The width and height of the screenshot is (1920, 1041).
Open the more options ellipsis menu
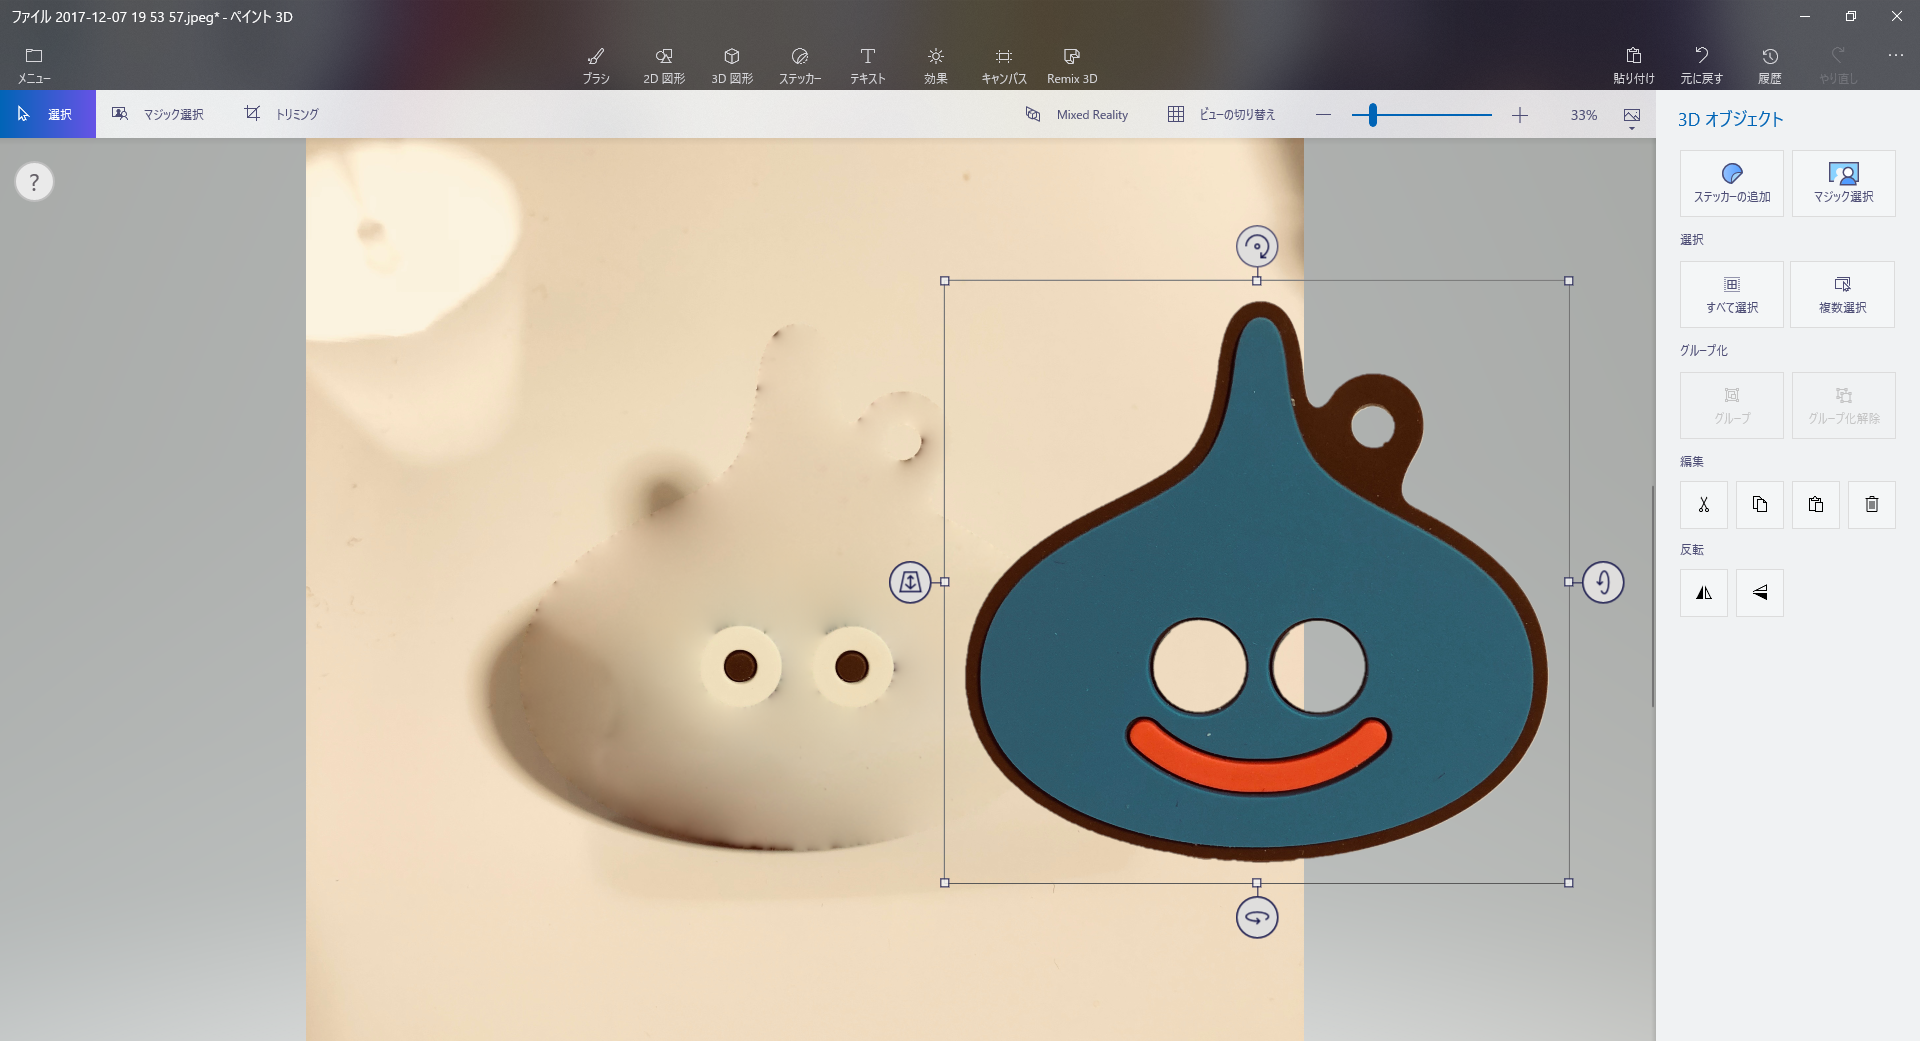1895,55
